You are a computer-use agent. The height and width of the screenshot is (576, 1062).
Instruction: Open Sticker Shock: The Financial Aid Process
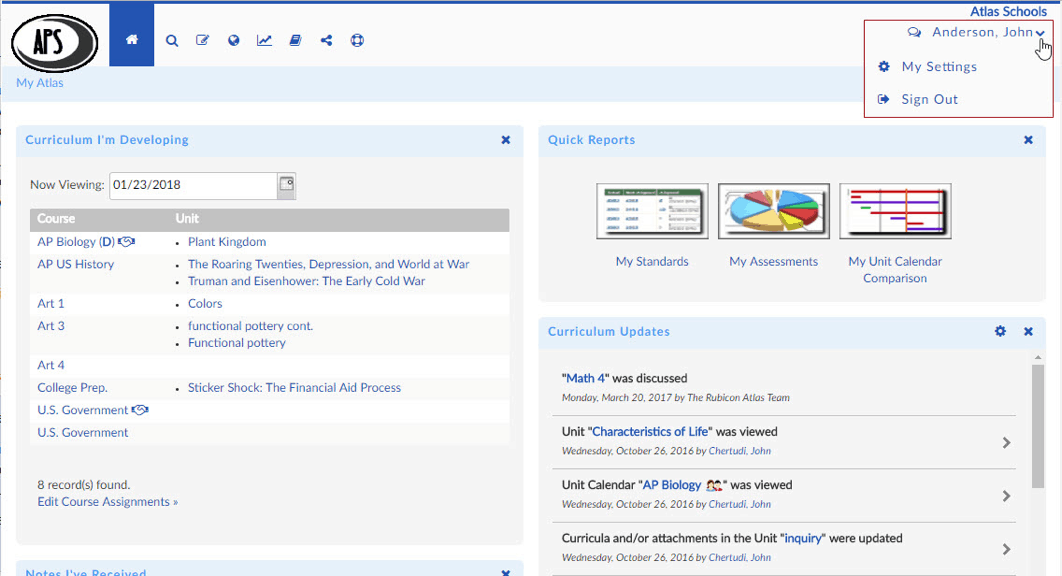[x=294, y=387]
